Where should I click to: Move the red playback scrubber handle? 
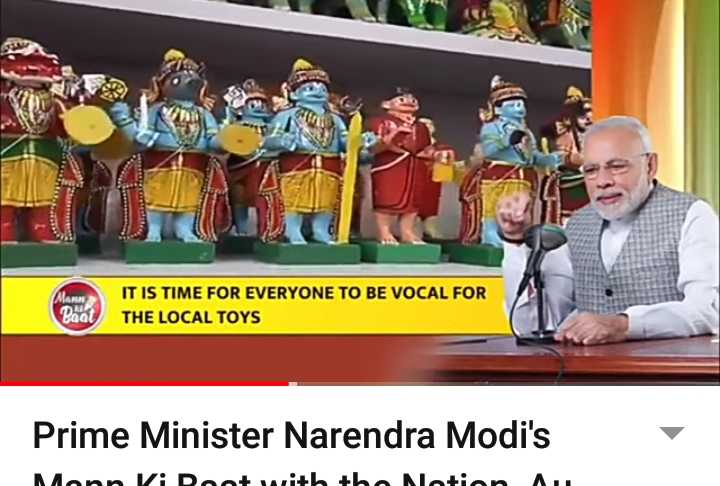(292, 384)
